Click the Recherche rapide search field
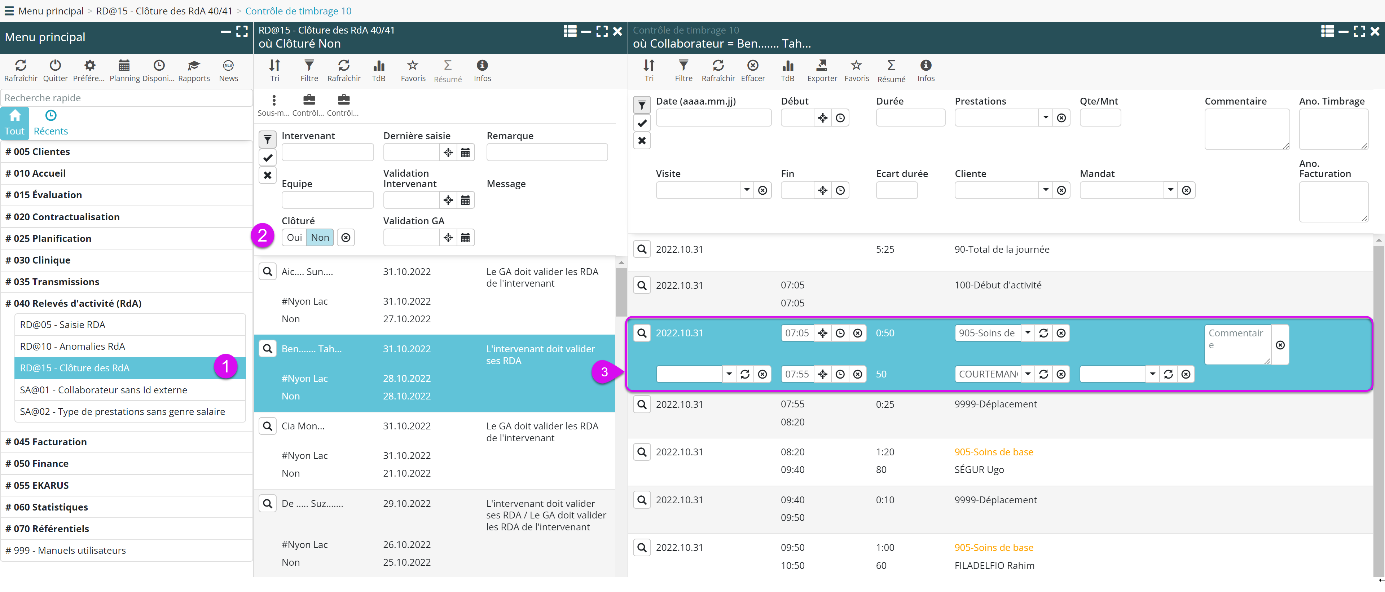 (126, 98)
